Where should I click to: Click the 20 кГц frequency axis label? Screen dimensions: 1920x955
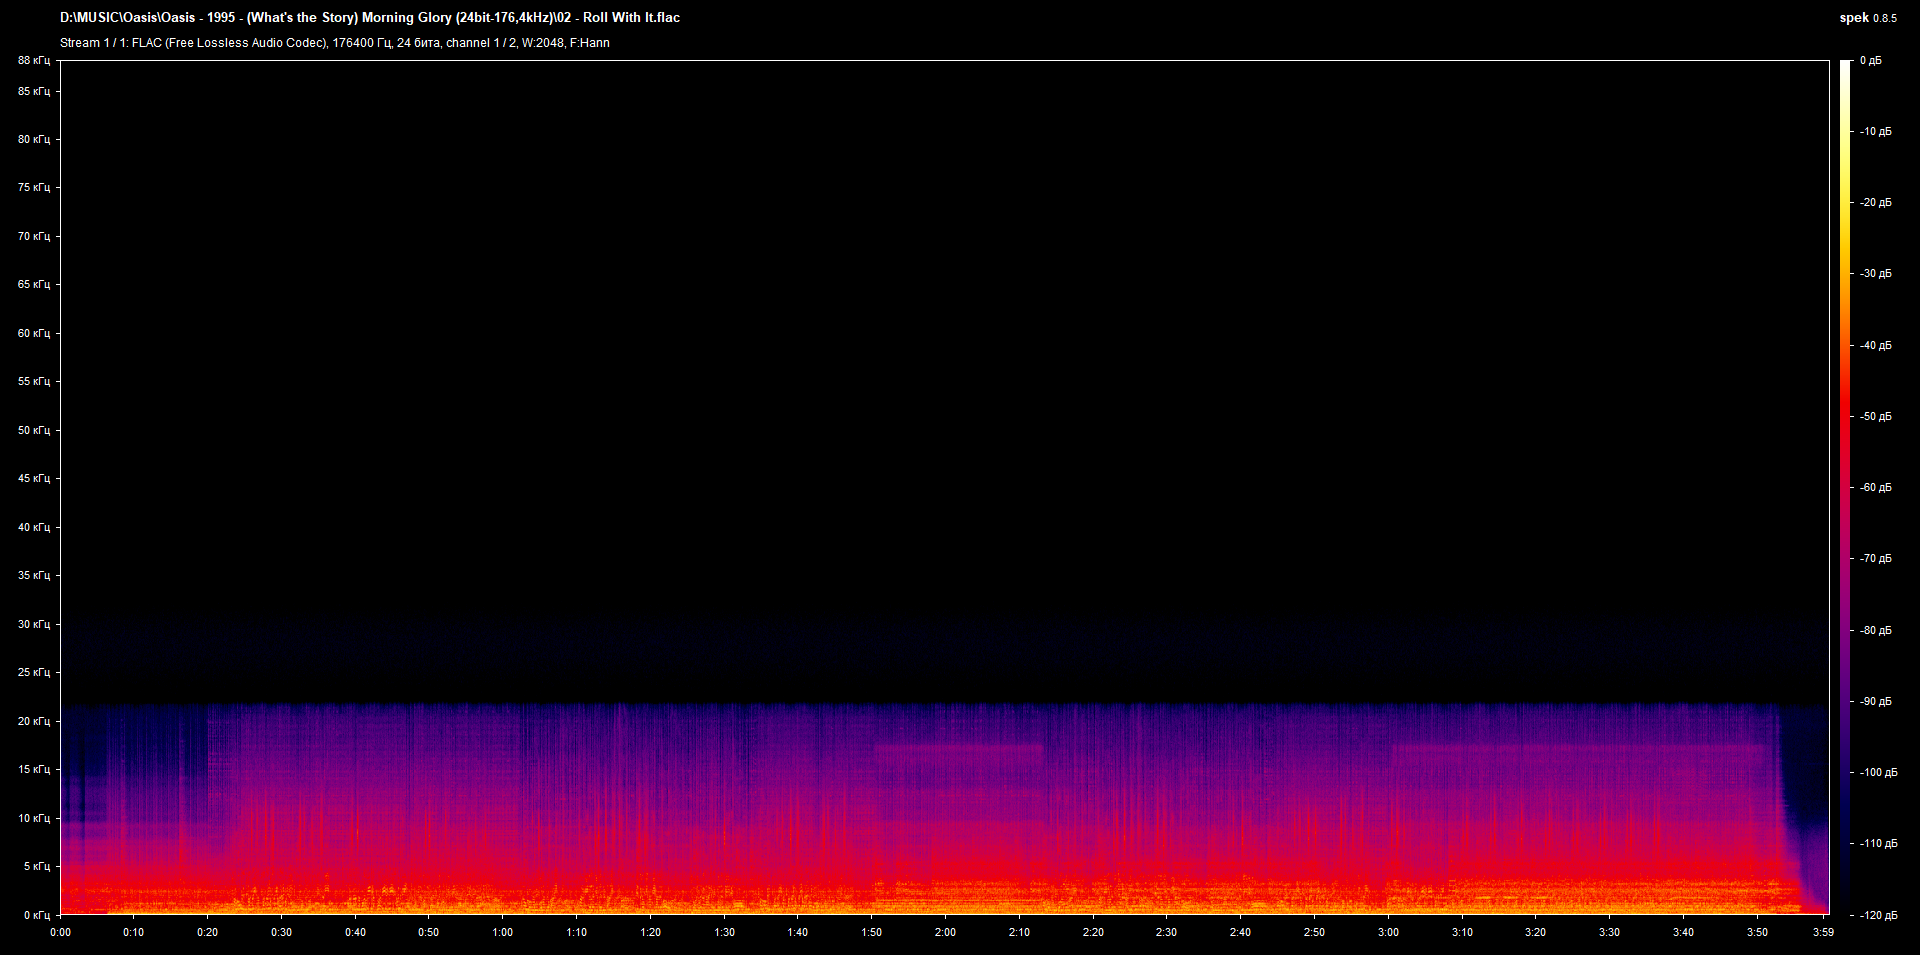[33, 721]
